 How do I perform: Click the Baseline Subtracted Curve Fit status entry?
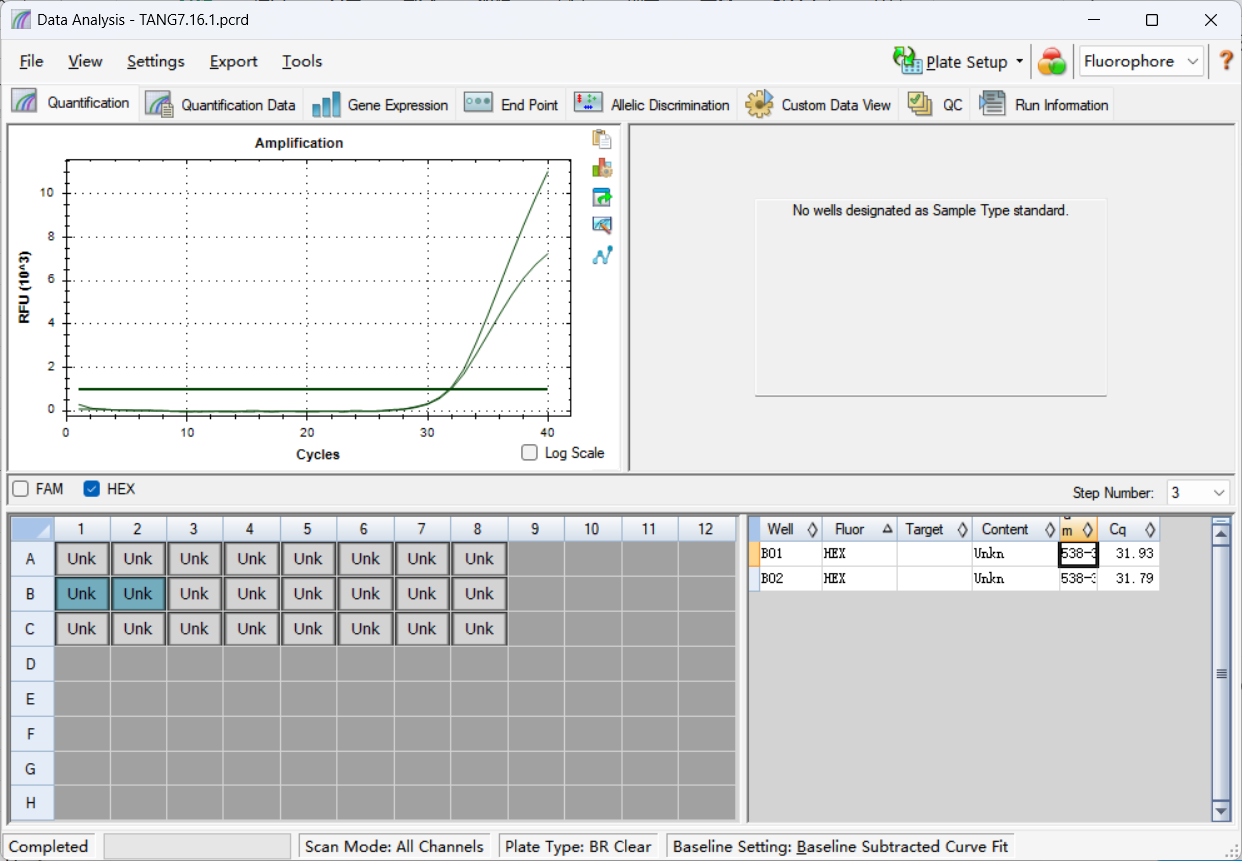point(840,846)
